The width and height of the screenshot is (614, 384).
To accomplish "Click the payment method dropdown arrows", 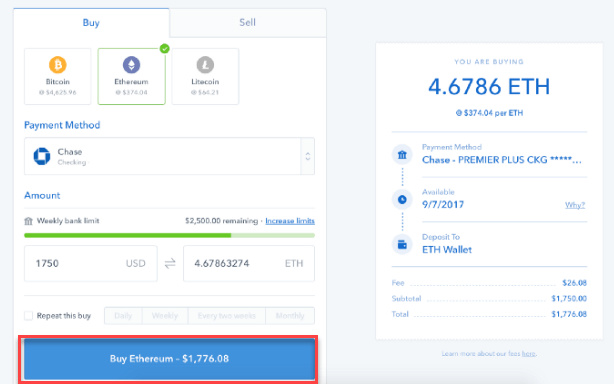I will (x=308, y=156).
